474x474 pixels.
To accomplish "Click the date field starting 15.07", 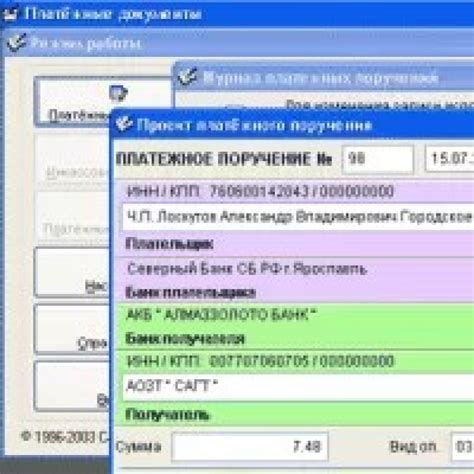I will point(450,159).
